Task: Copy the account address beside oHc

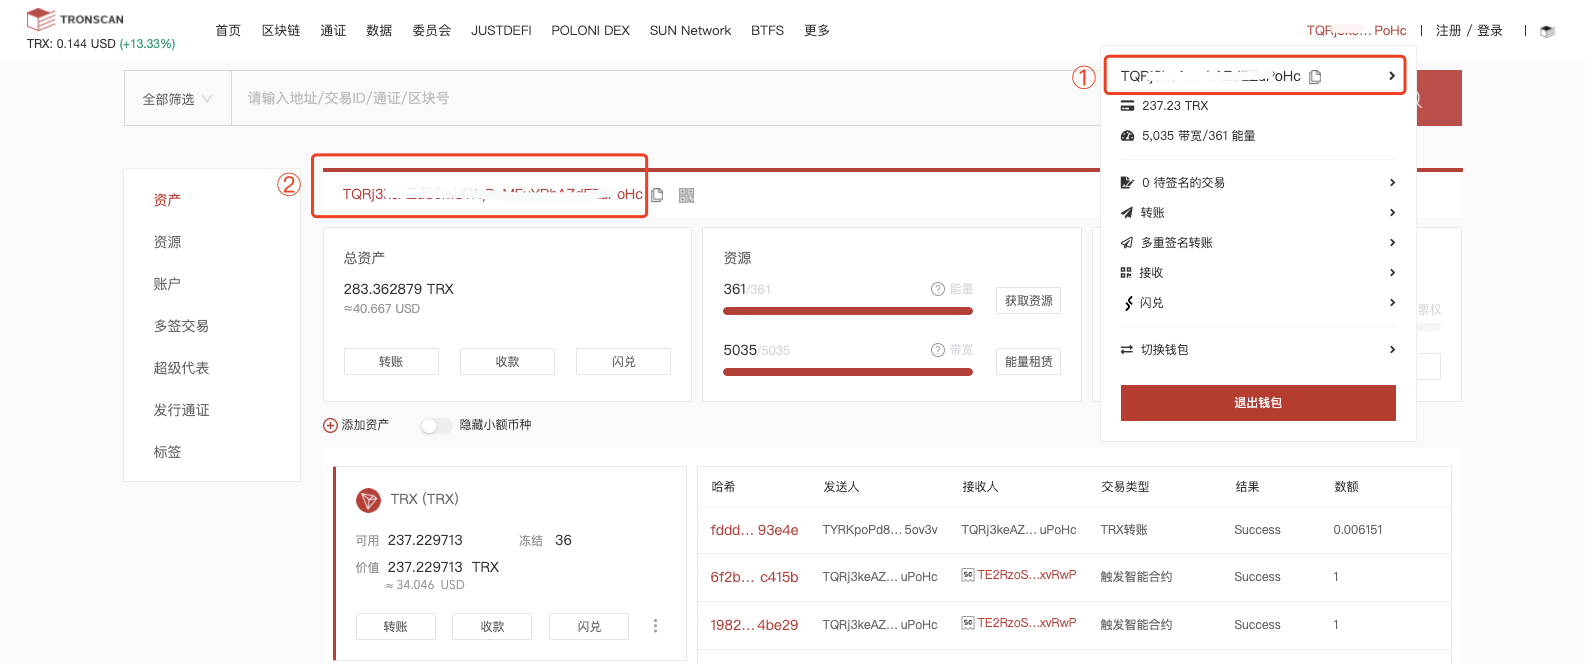Action: pyautogui.click(x=657, y=195)
